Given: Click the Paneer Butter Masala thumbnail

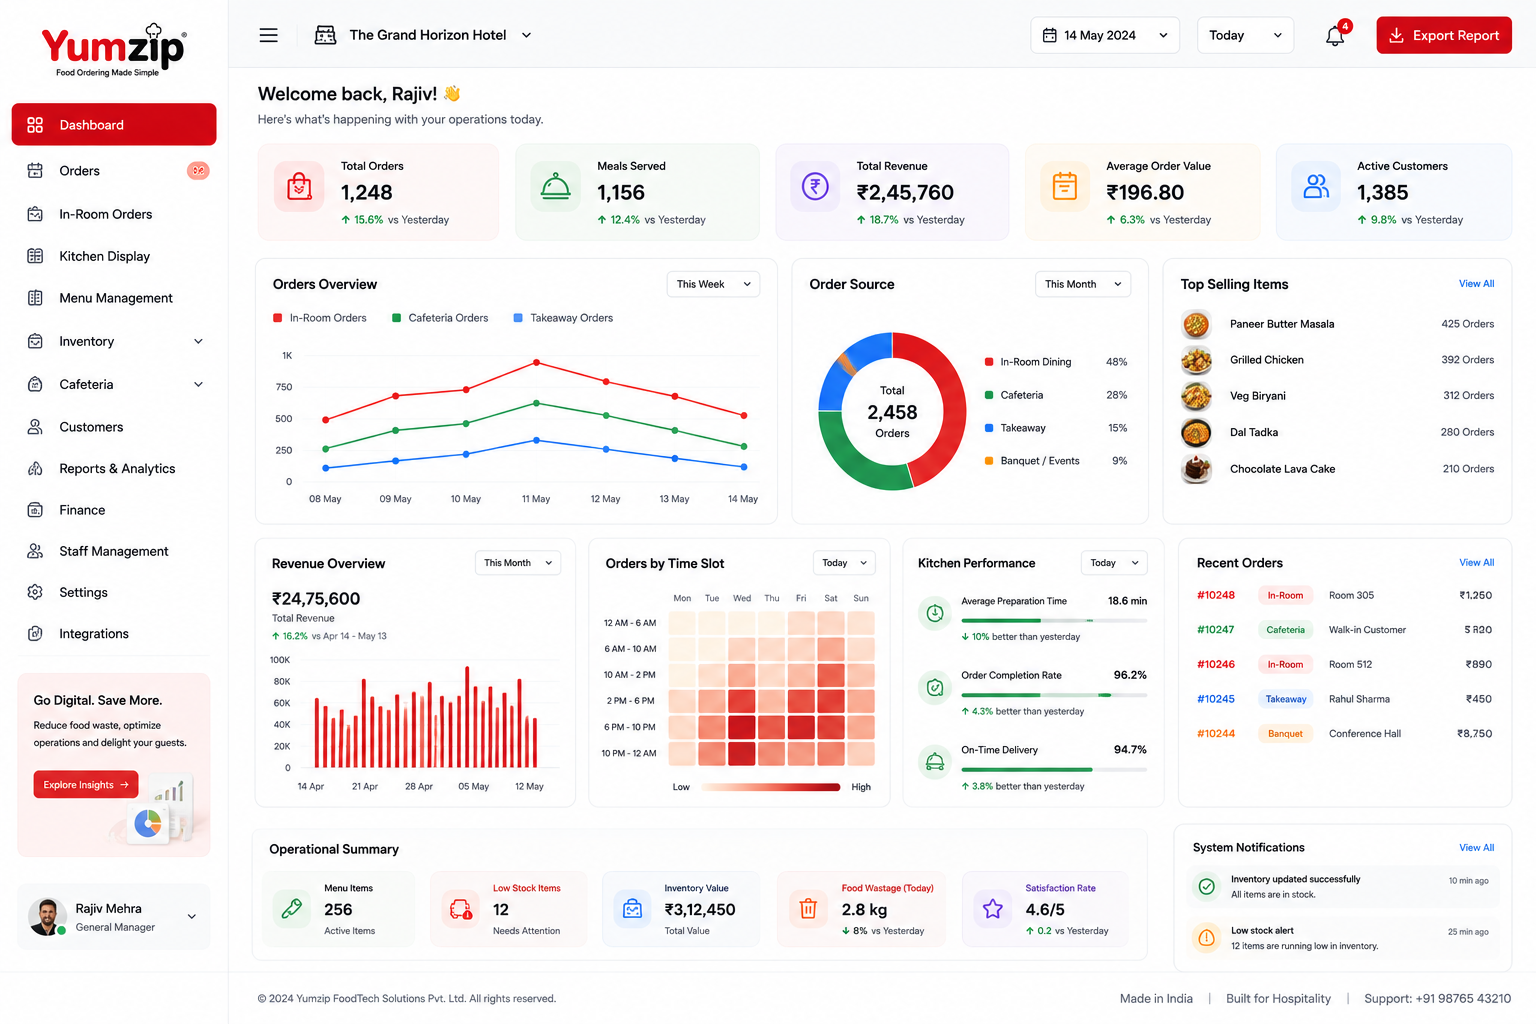Looking at the screenshot, I should (x=1196, y=324).
